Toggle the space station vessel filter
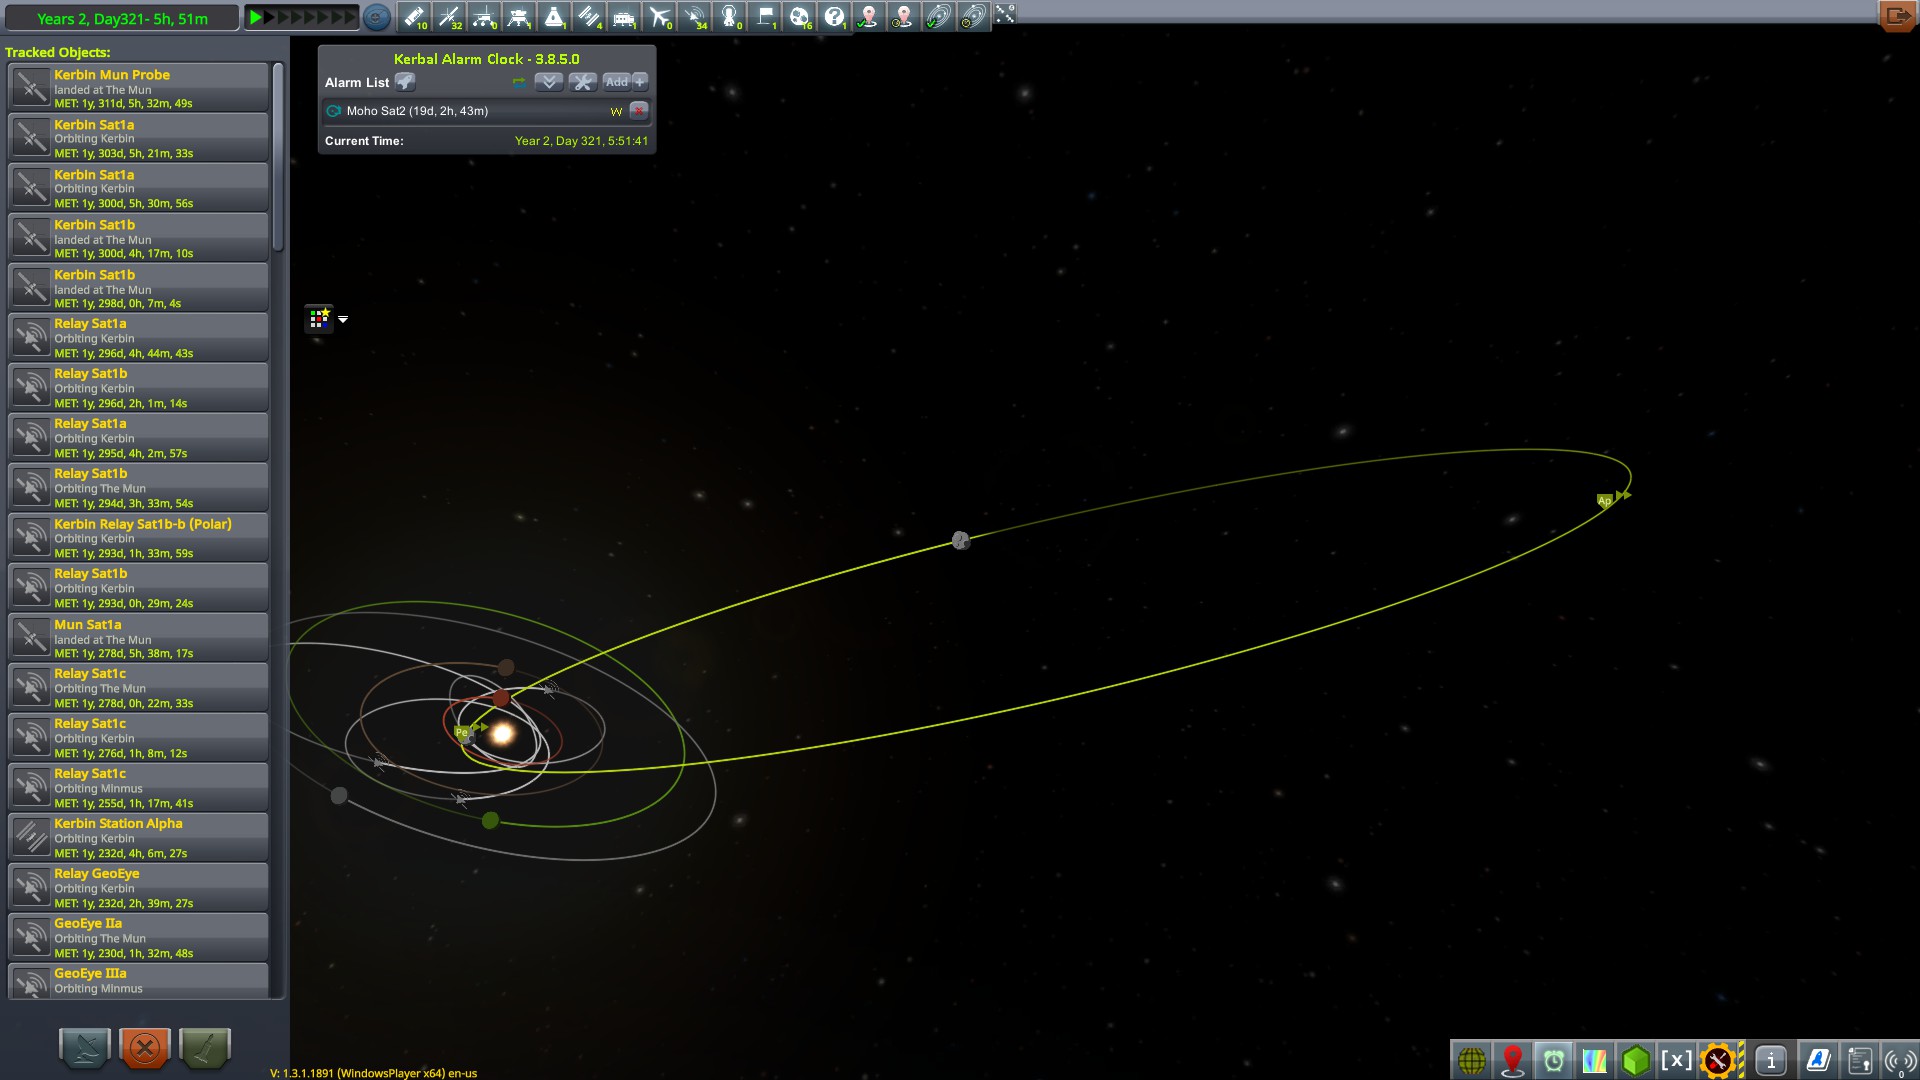 point(588,16)
